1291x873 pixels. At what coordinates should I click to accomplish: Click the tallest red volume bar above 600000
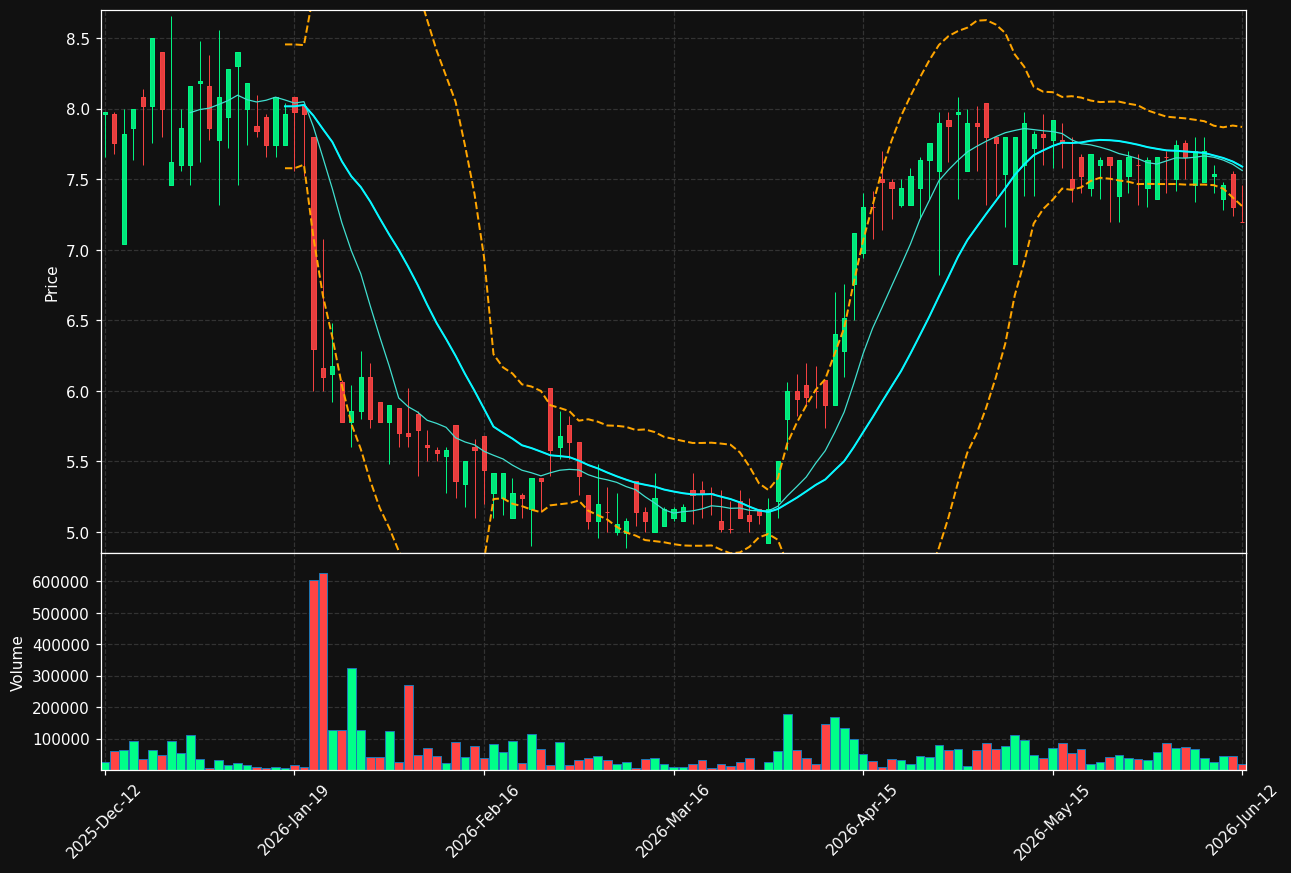323,671
